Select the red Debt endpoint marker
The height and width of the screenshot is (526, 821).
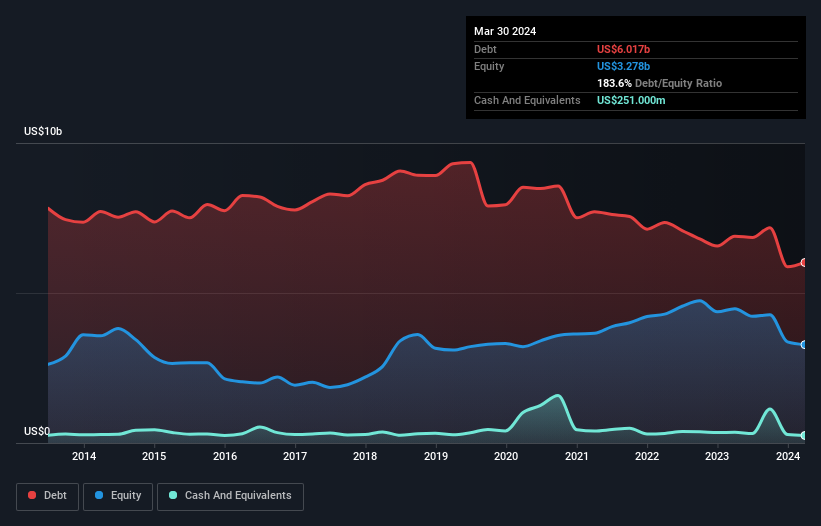pos(804,263)
